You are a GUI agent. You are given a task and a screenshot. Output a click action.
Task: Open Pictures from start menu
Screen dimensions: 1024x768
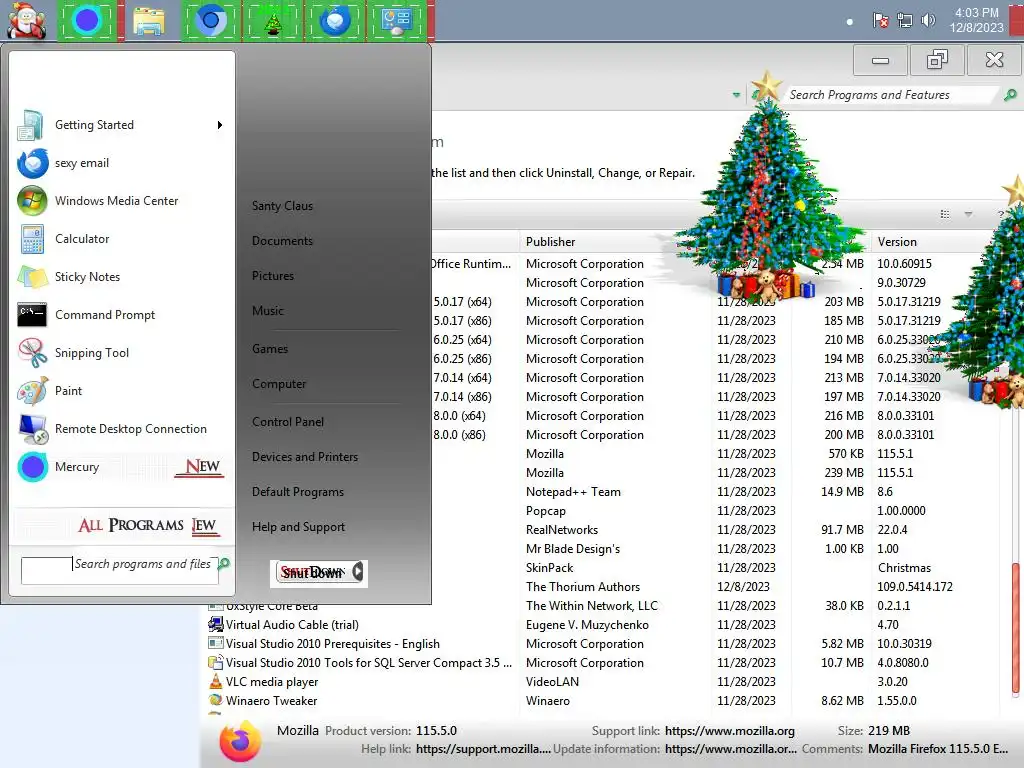(x=273, y=276)
